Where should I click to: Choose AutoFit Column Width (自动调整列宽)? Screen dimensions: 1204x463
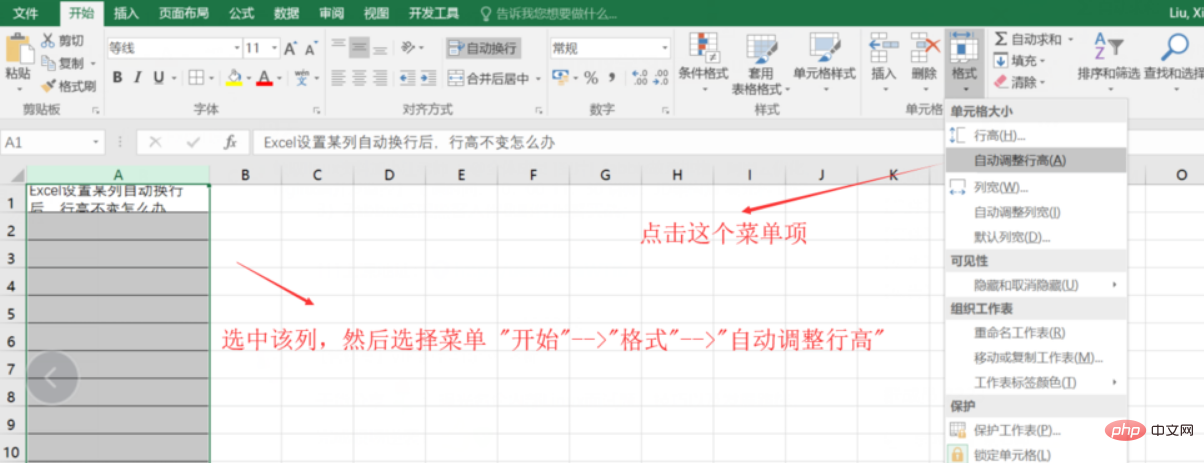pos(1036,212)
